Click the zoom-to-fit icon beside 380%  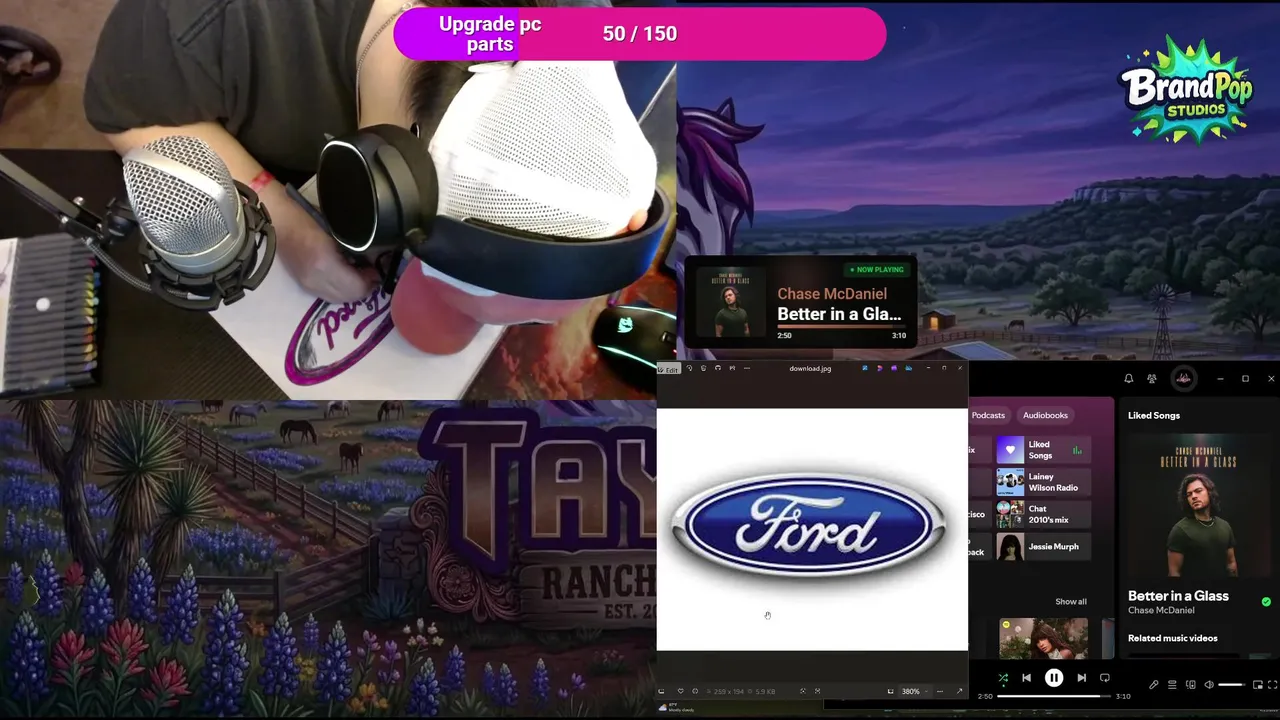pos(890,691)
